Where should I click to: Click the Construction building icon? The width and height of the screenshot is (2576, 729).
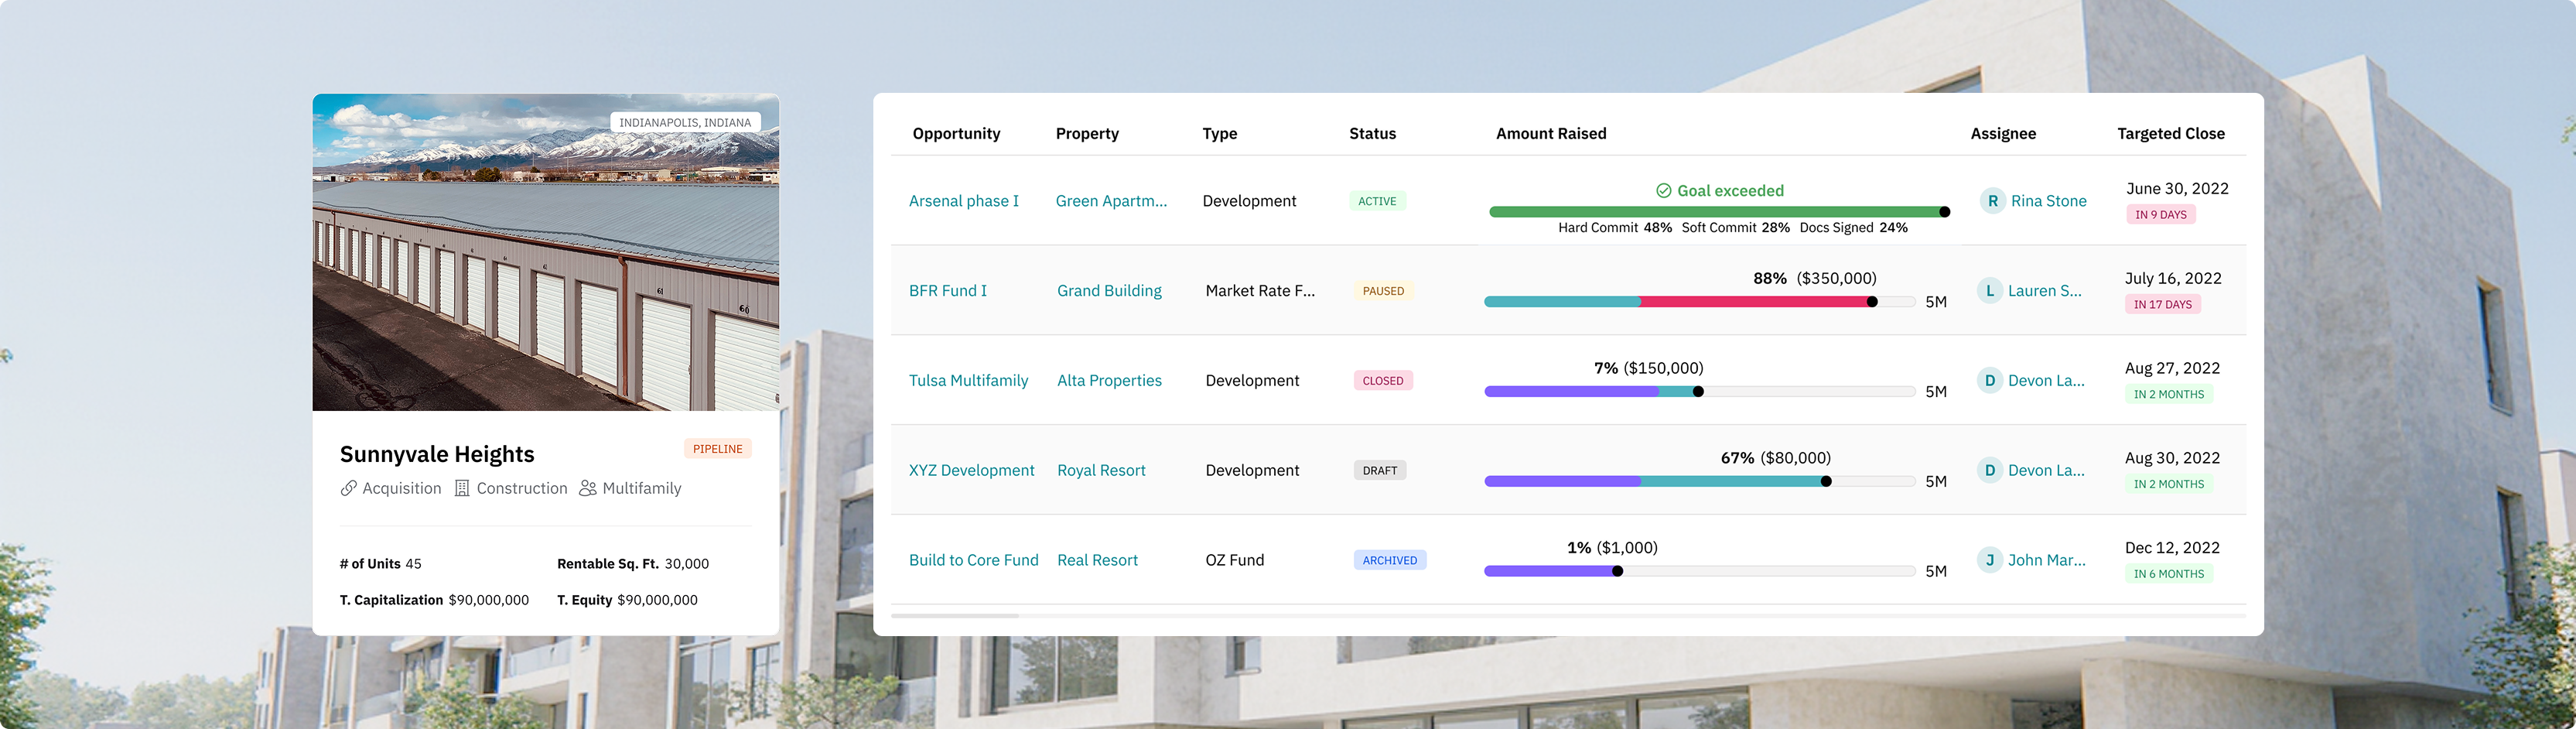462,488
